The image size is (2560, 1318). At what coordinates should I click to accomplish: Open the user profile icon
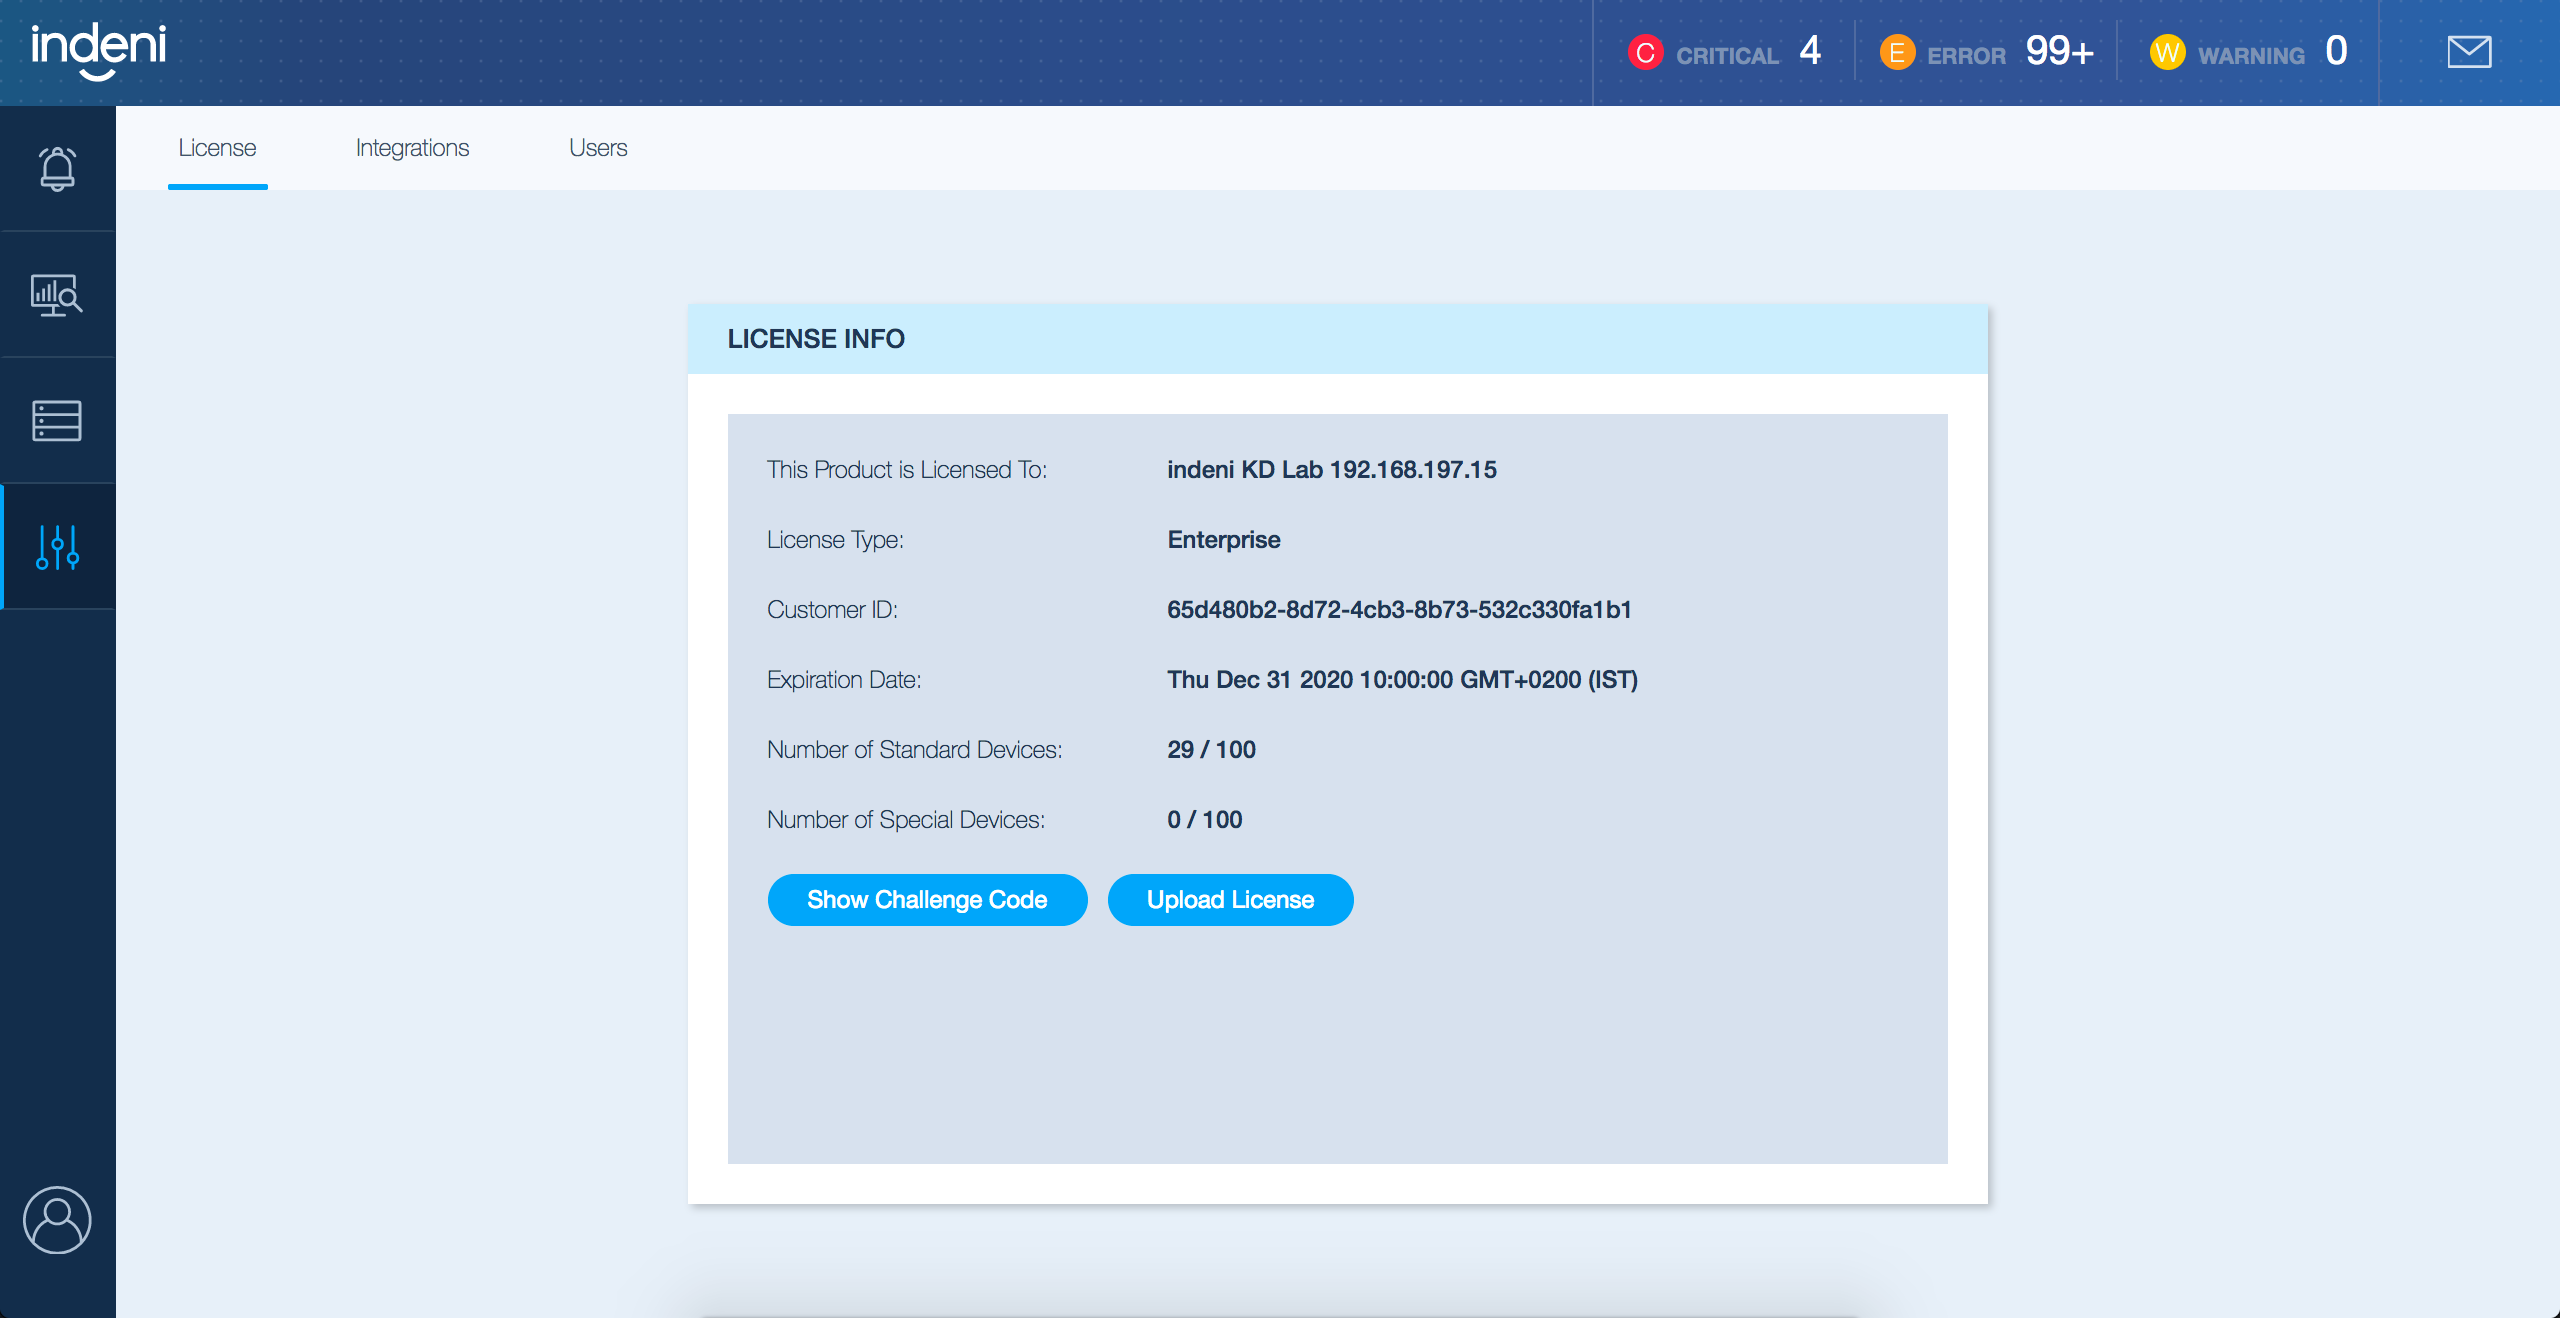[57, 1220]
